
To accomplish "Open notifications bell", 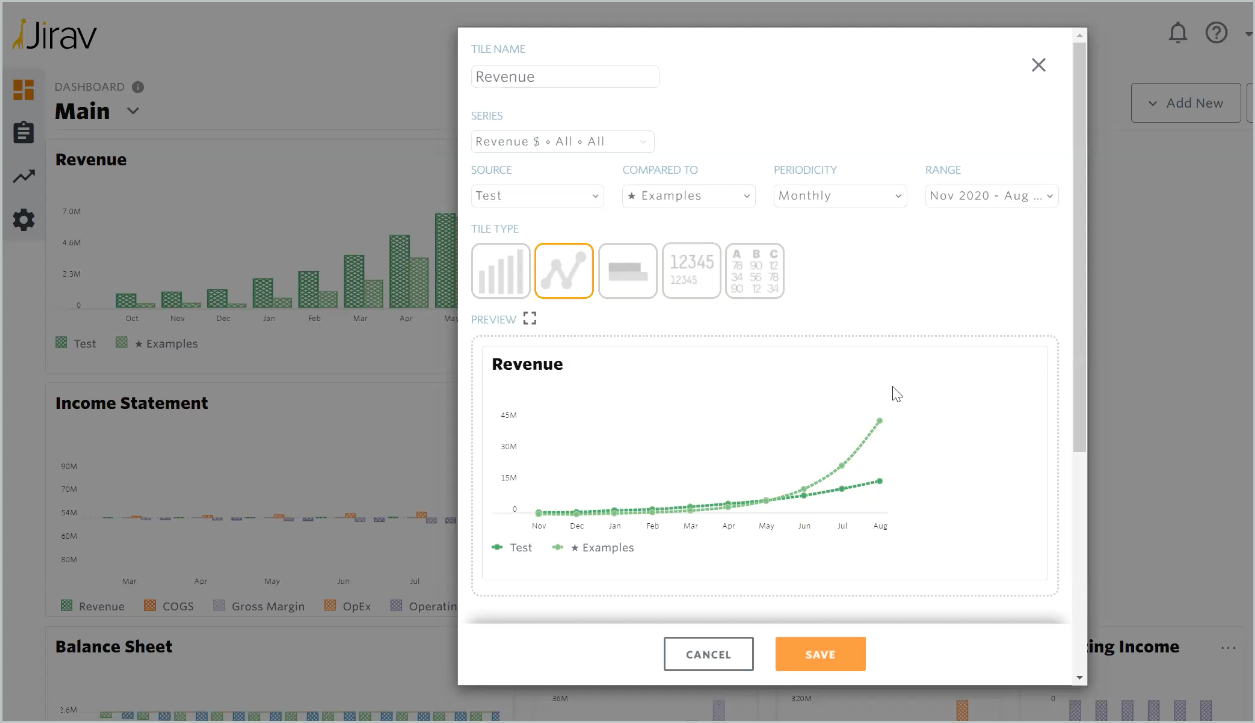I will 1178,33.
